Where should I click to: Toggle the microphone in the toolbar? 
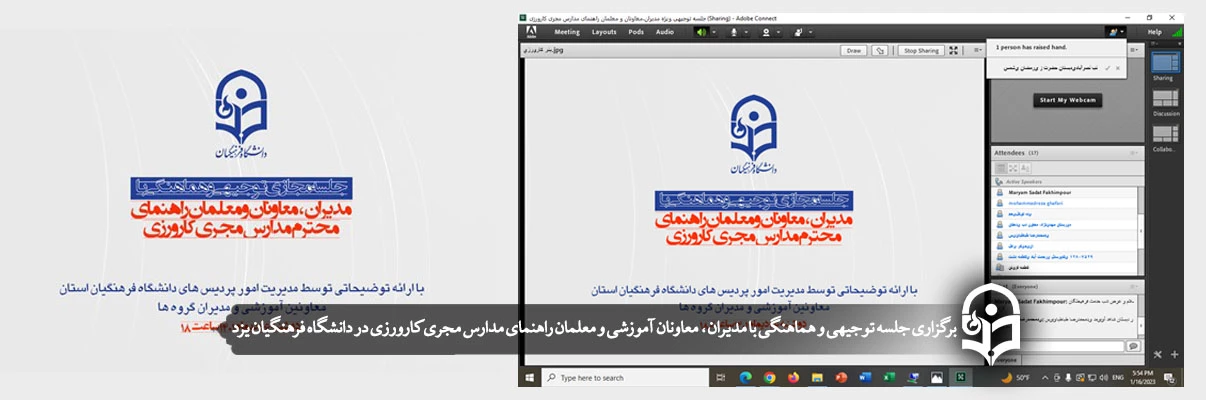[x=733, y=32]
